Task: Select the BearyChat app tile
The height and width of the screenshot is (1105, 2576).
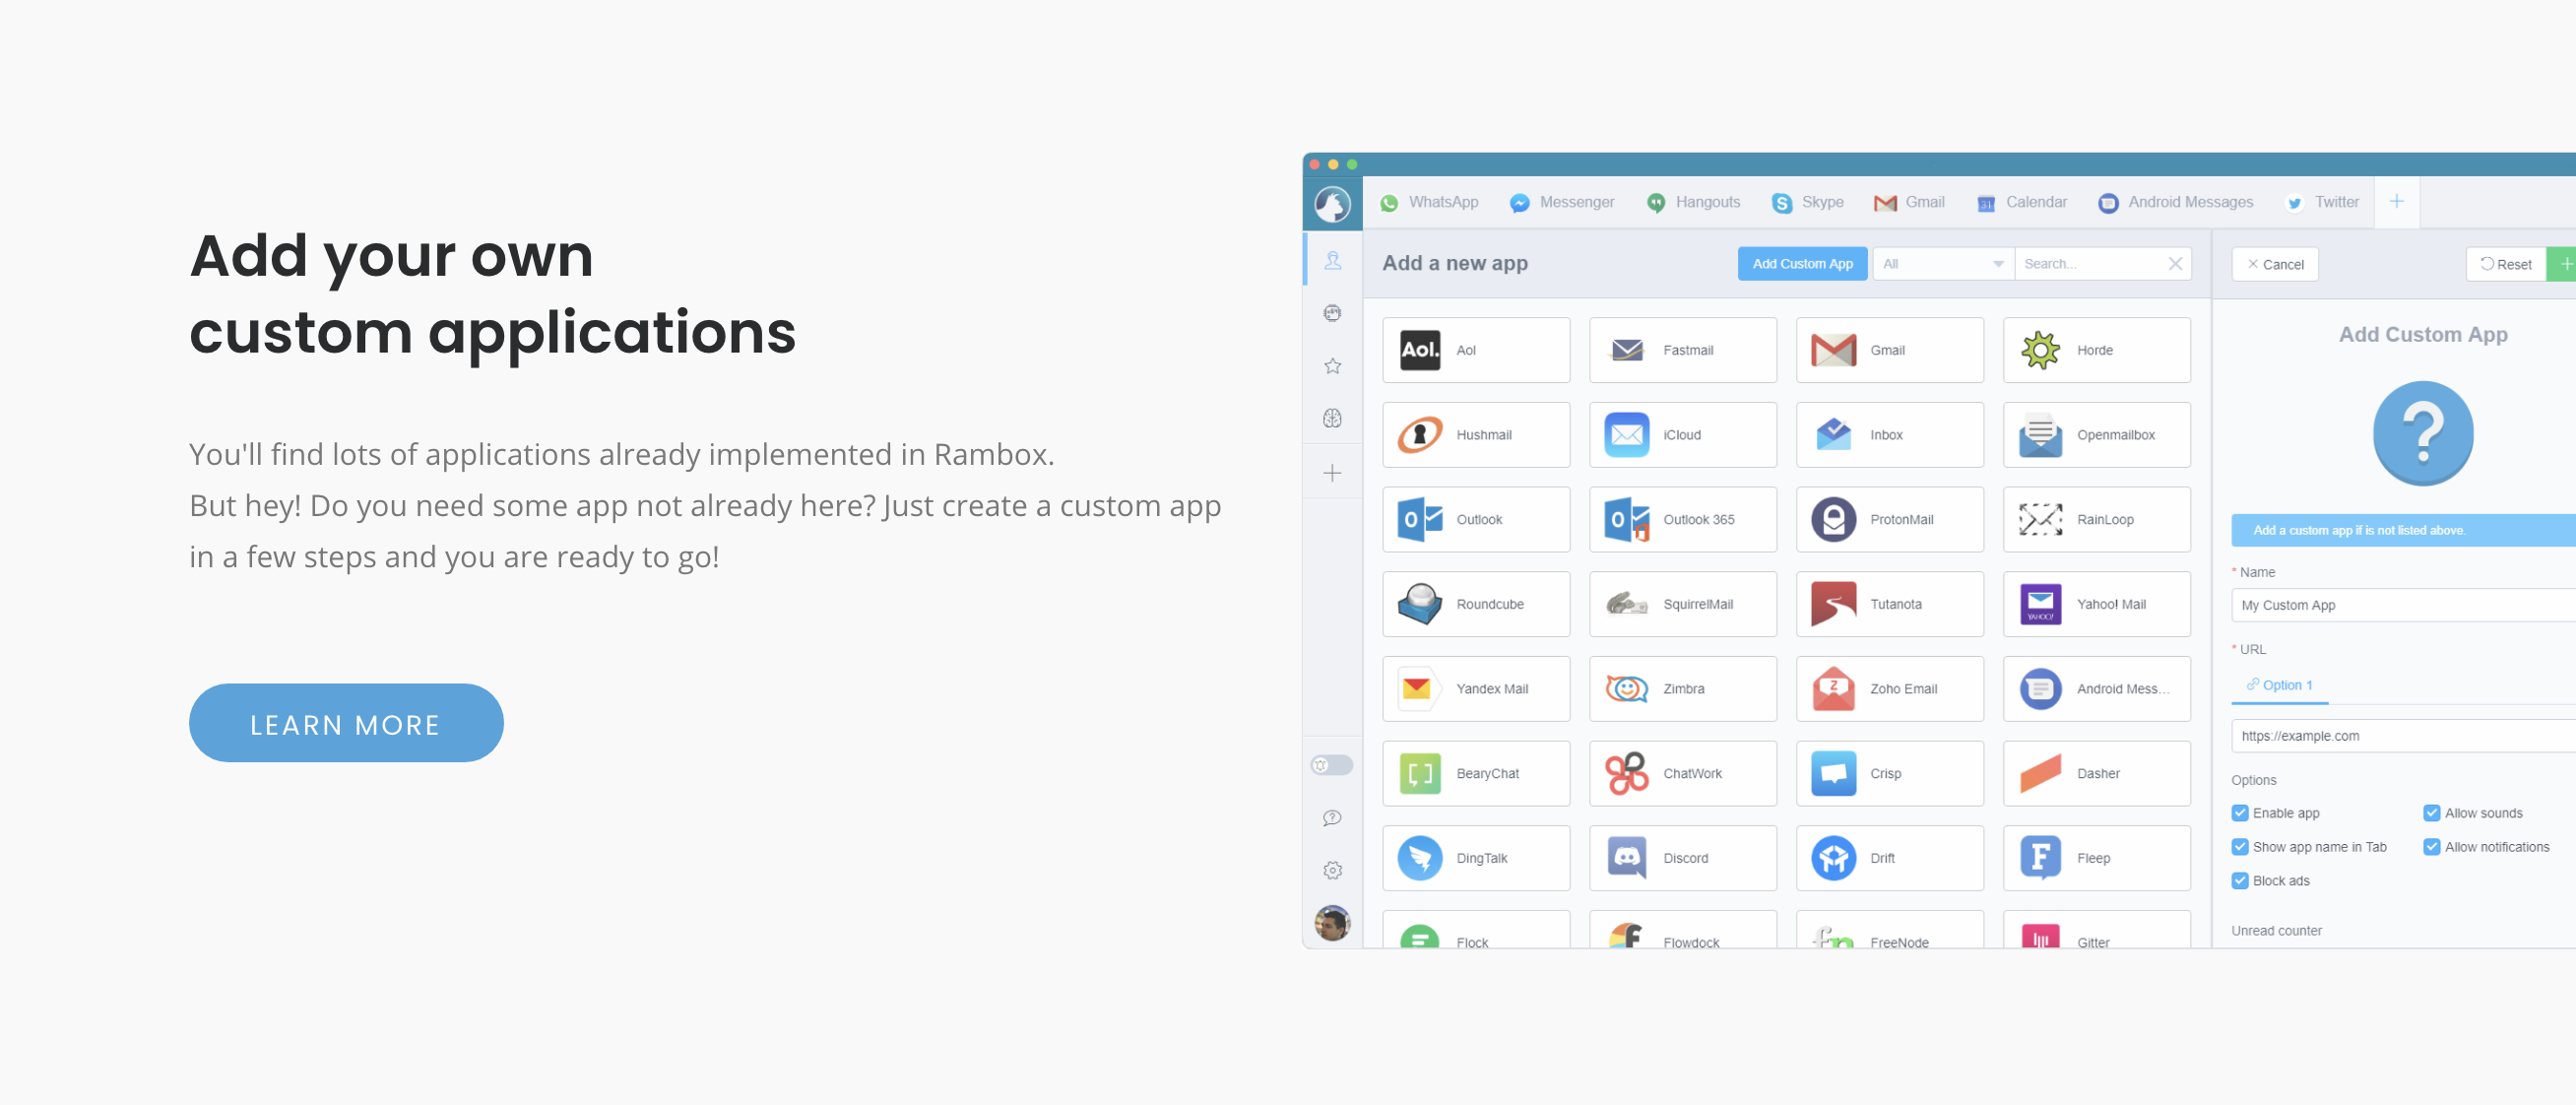Action: pos(1476,774)
